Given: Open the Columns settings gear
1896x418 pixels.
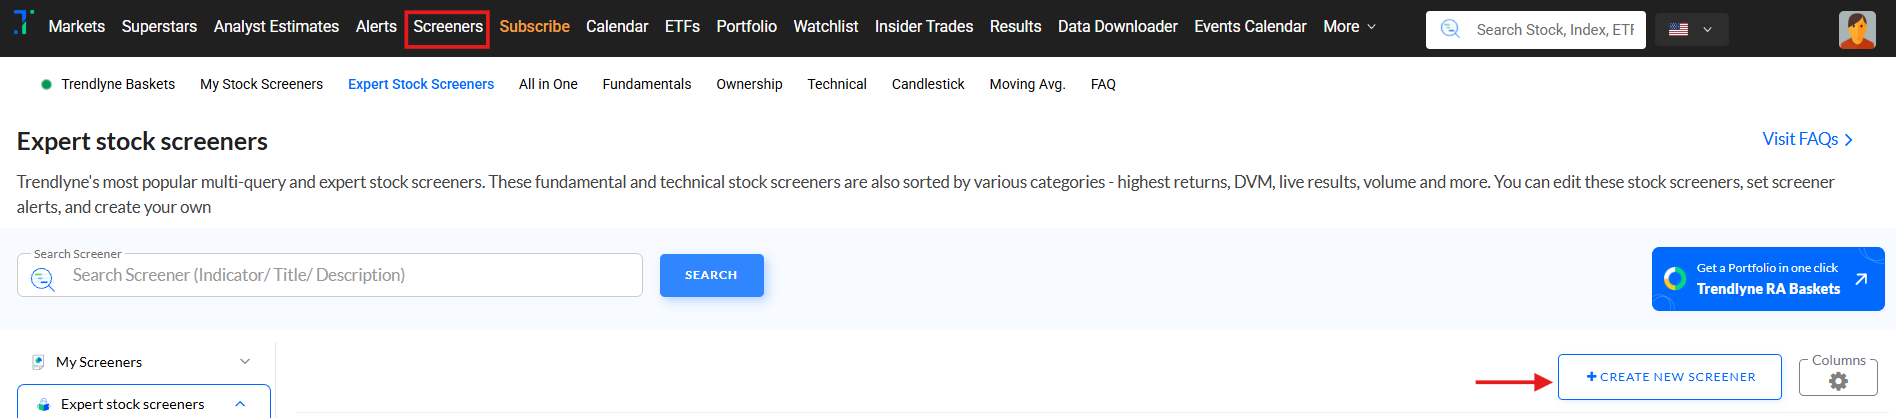Looking at the screenshot, I should [1838, 381].
